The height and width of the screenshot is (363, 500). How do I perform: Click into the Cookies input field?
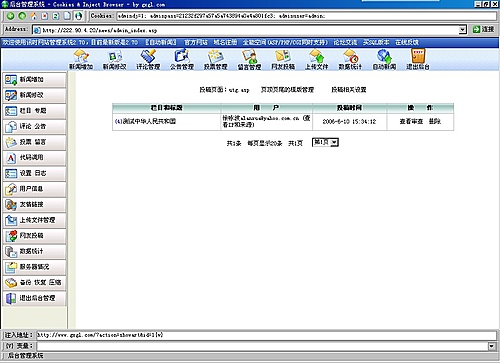pyautogui.click(x=307, y=16)
